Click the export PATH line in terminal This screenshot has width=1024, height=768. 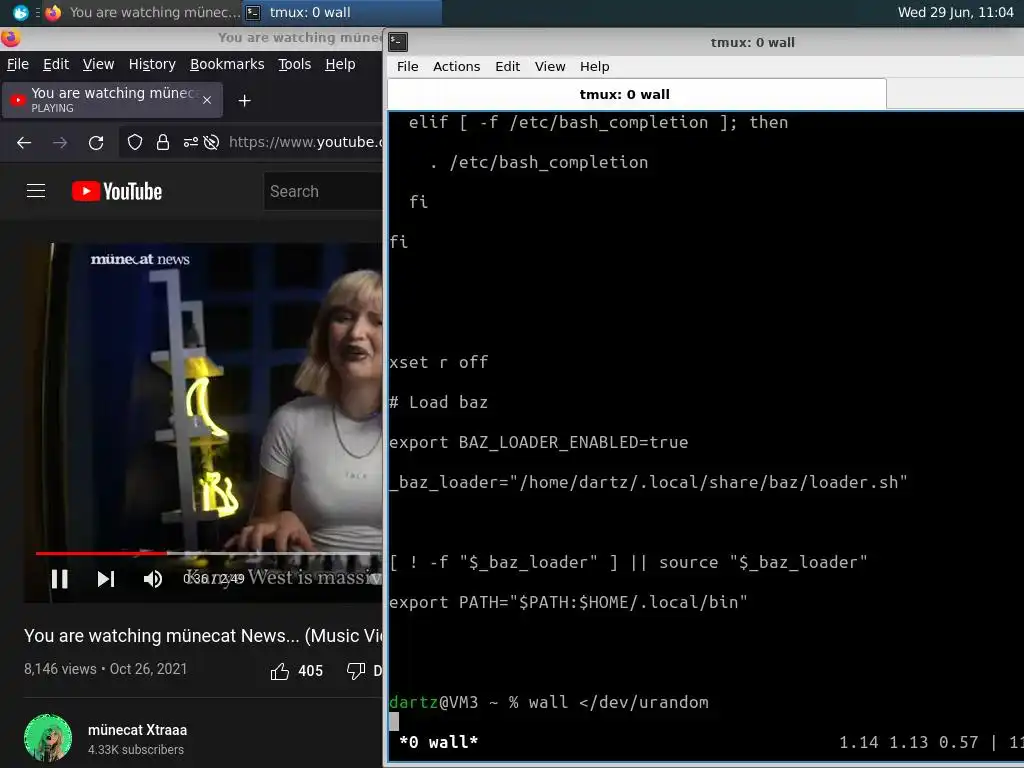coord(568,602)
